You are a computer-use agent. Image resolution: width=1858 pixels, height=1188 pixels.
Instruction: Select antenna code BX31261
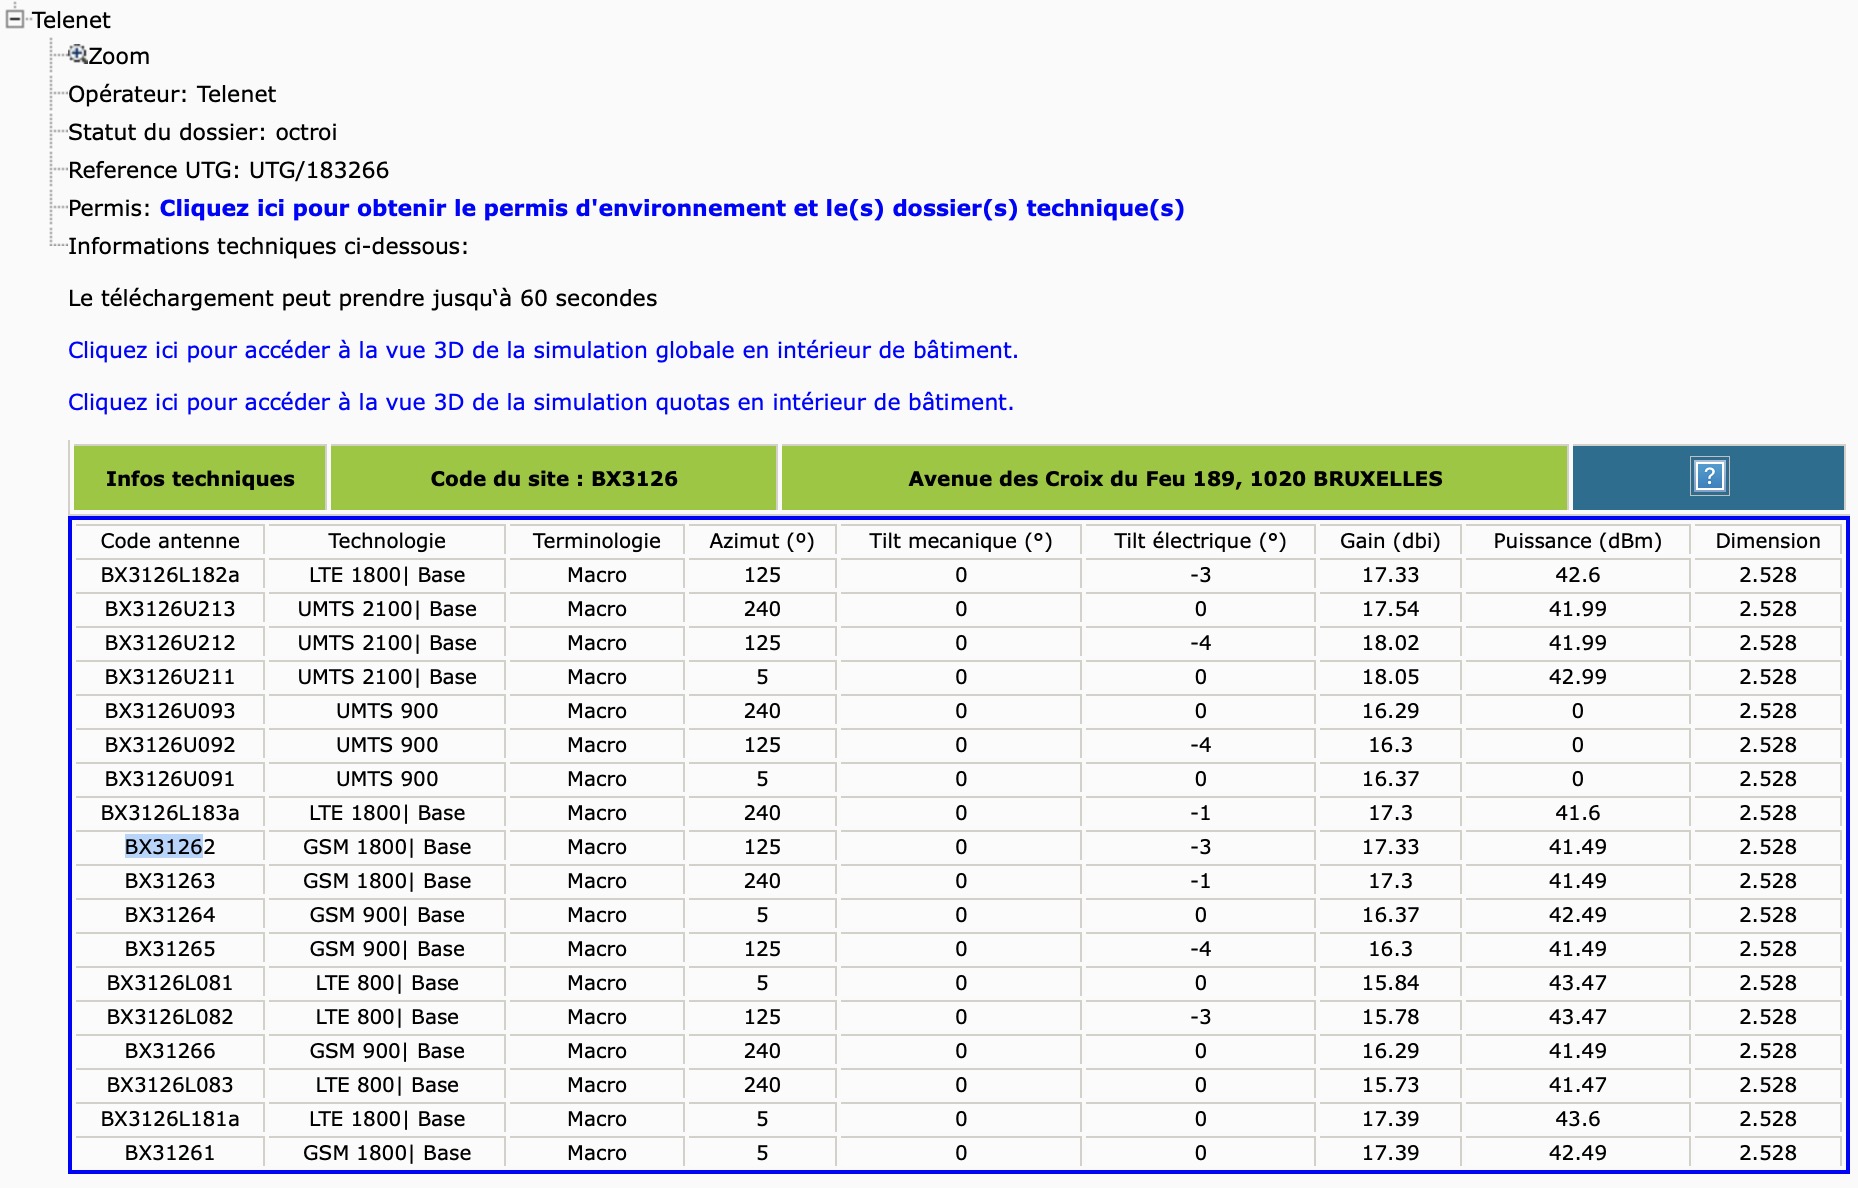pos(170,1153)
